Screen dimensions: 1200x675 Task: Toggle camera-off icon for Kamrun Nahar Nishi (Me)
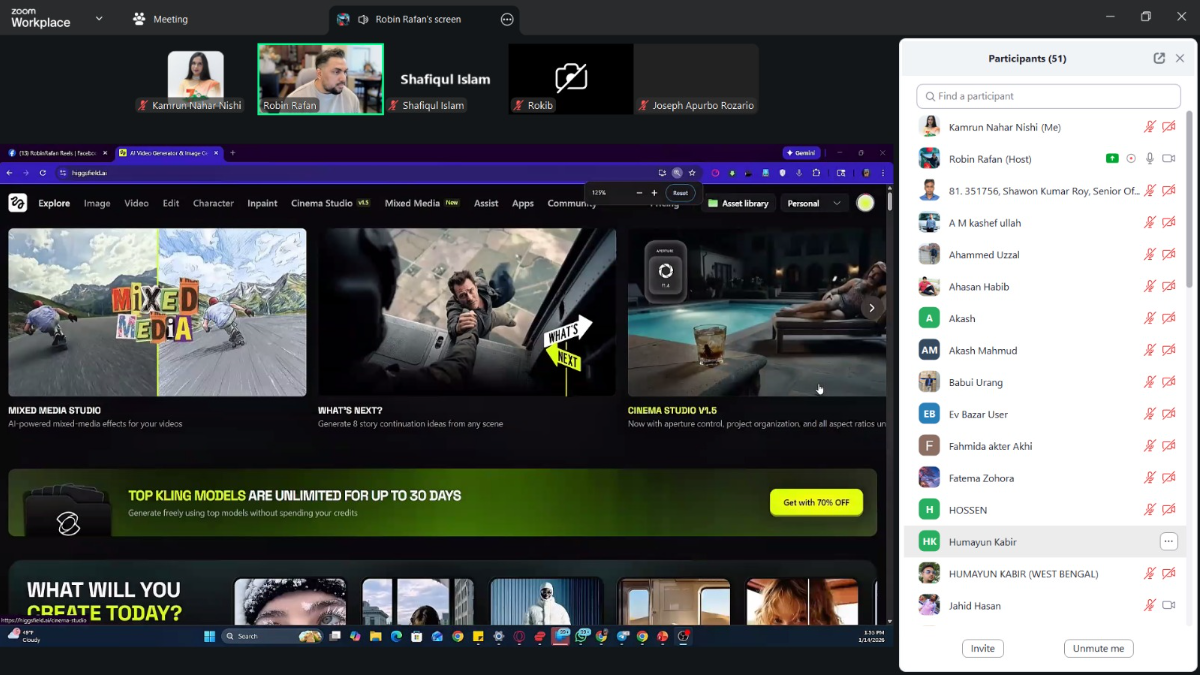point(1168,127)
